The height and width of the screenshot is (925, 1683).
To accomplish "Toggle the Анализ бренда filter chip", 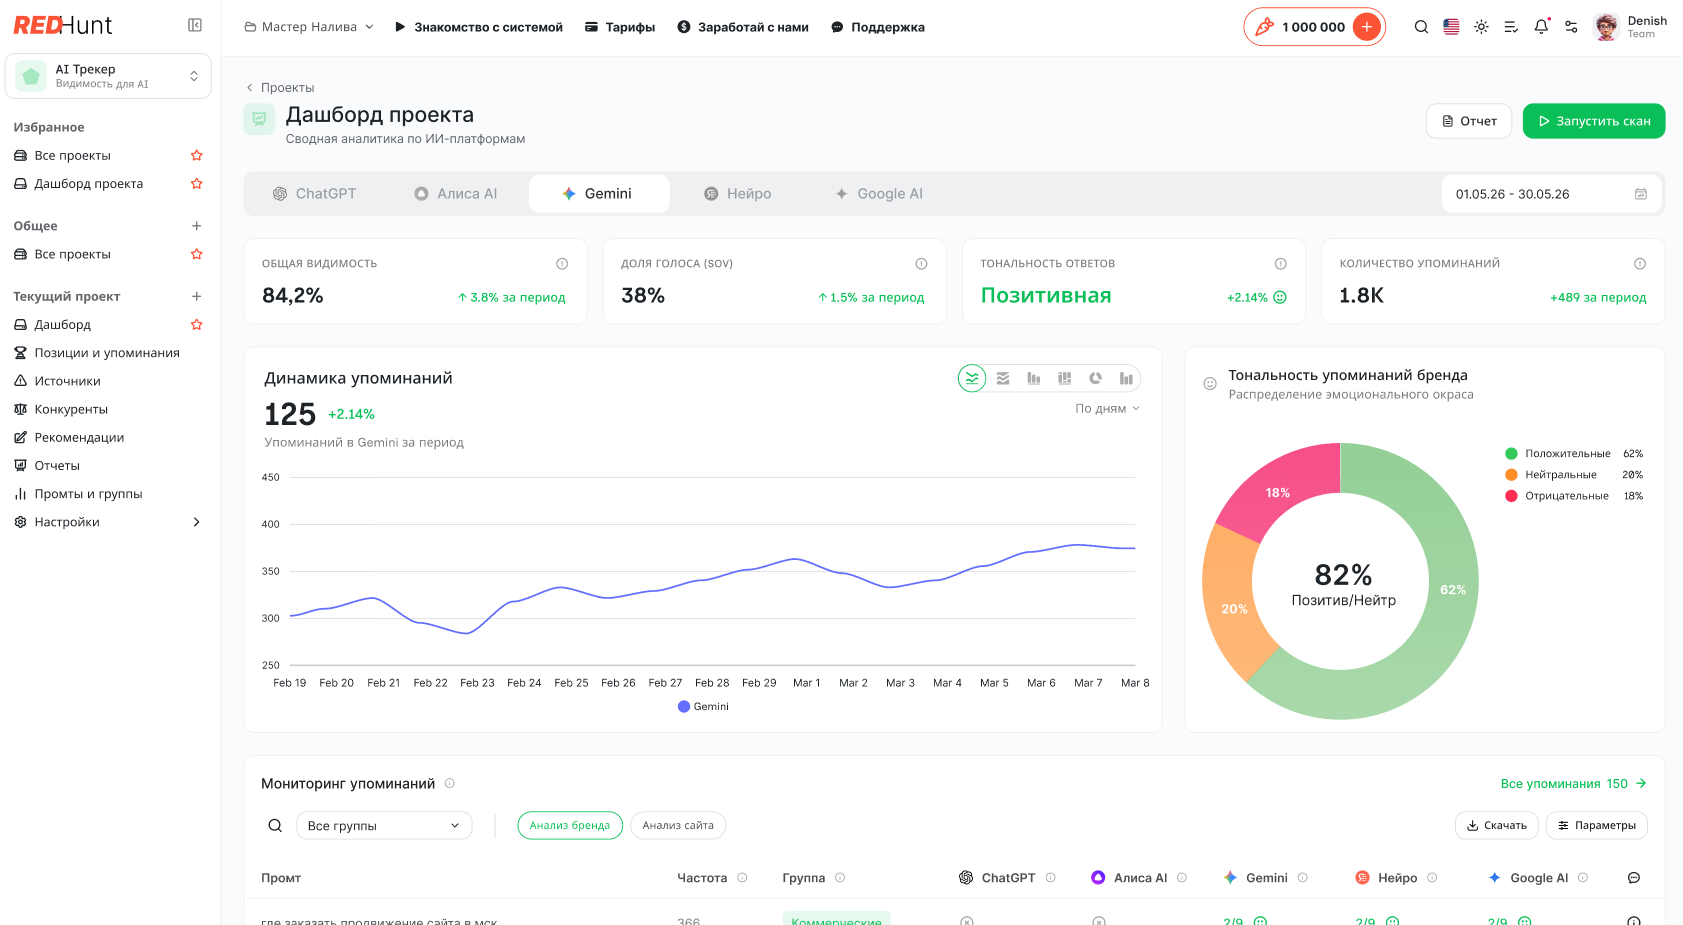I will 570,826.
